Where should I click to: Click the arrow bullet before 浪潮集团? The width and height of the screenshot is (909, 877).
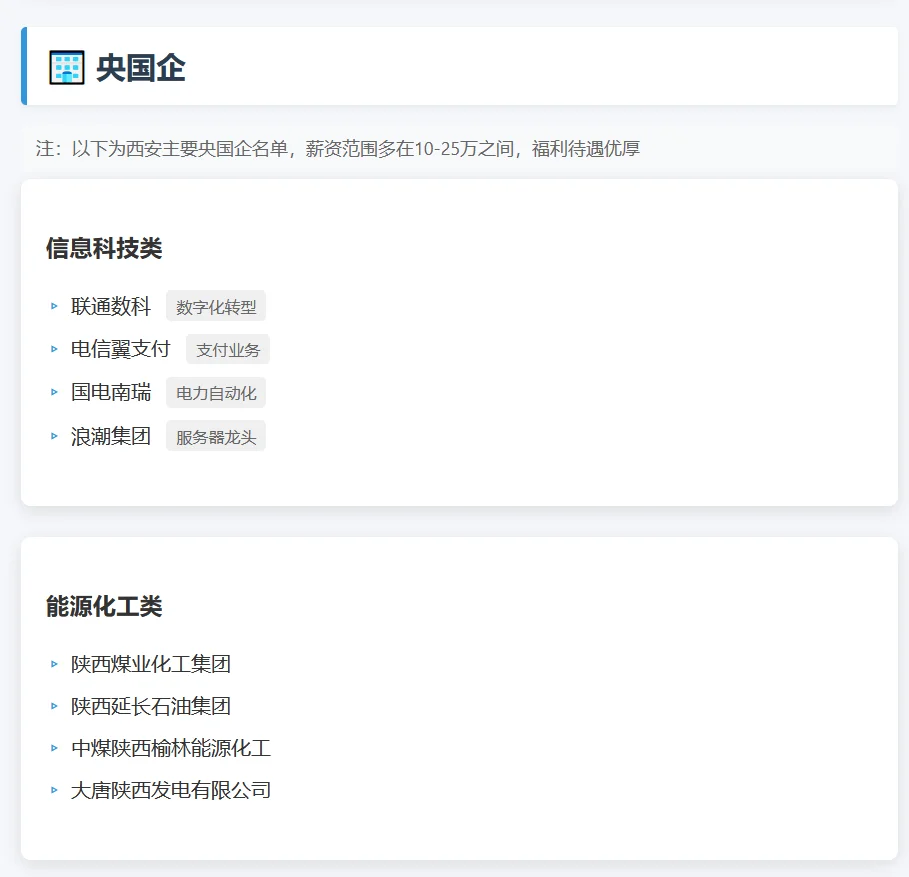pyautogui.click(x=54, y=436)
